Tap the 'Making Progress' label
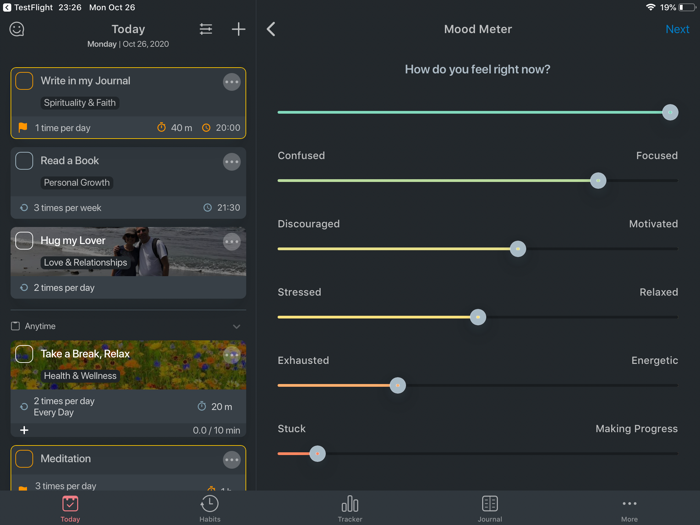Viewport: 700px width, 525px height. tap(636, 429)
